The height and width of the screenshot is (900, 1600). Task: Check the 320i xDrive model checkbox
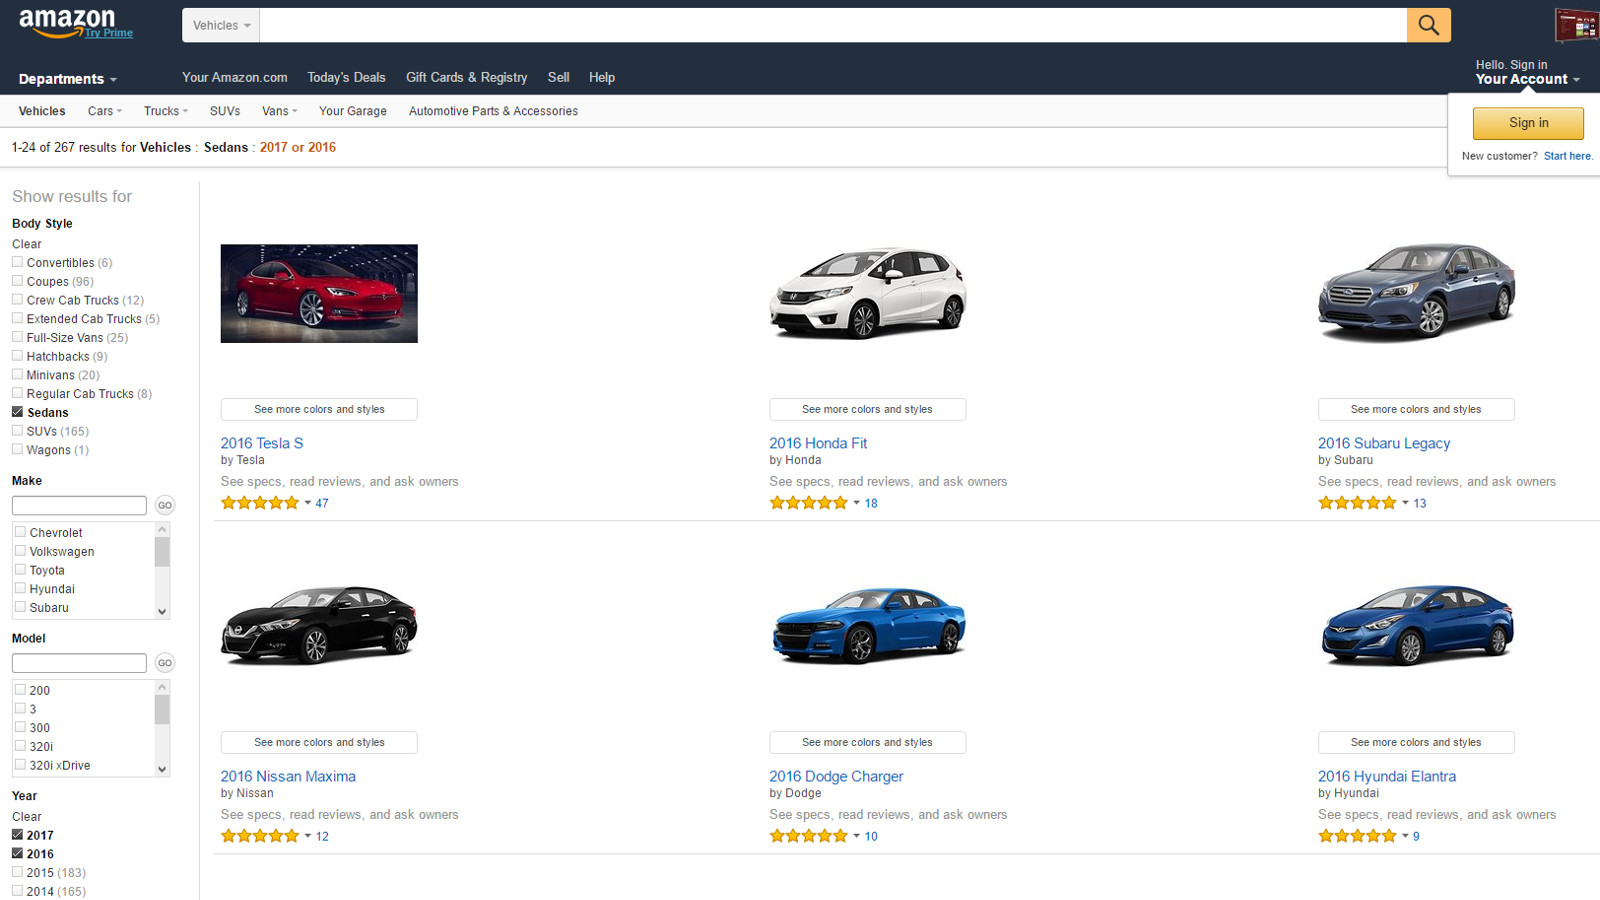click(20, 765)
